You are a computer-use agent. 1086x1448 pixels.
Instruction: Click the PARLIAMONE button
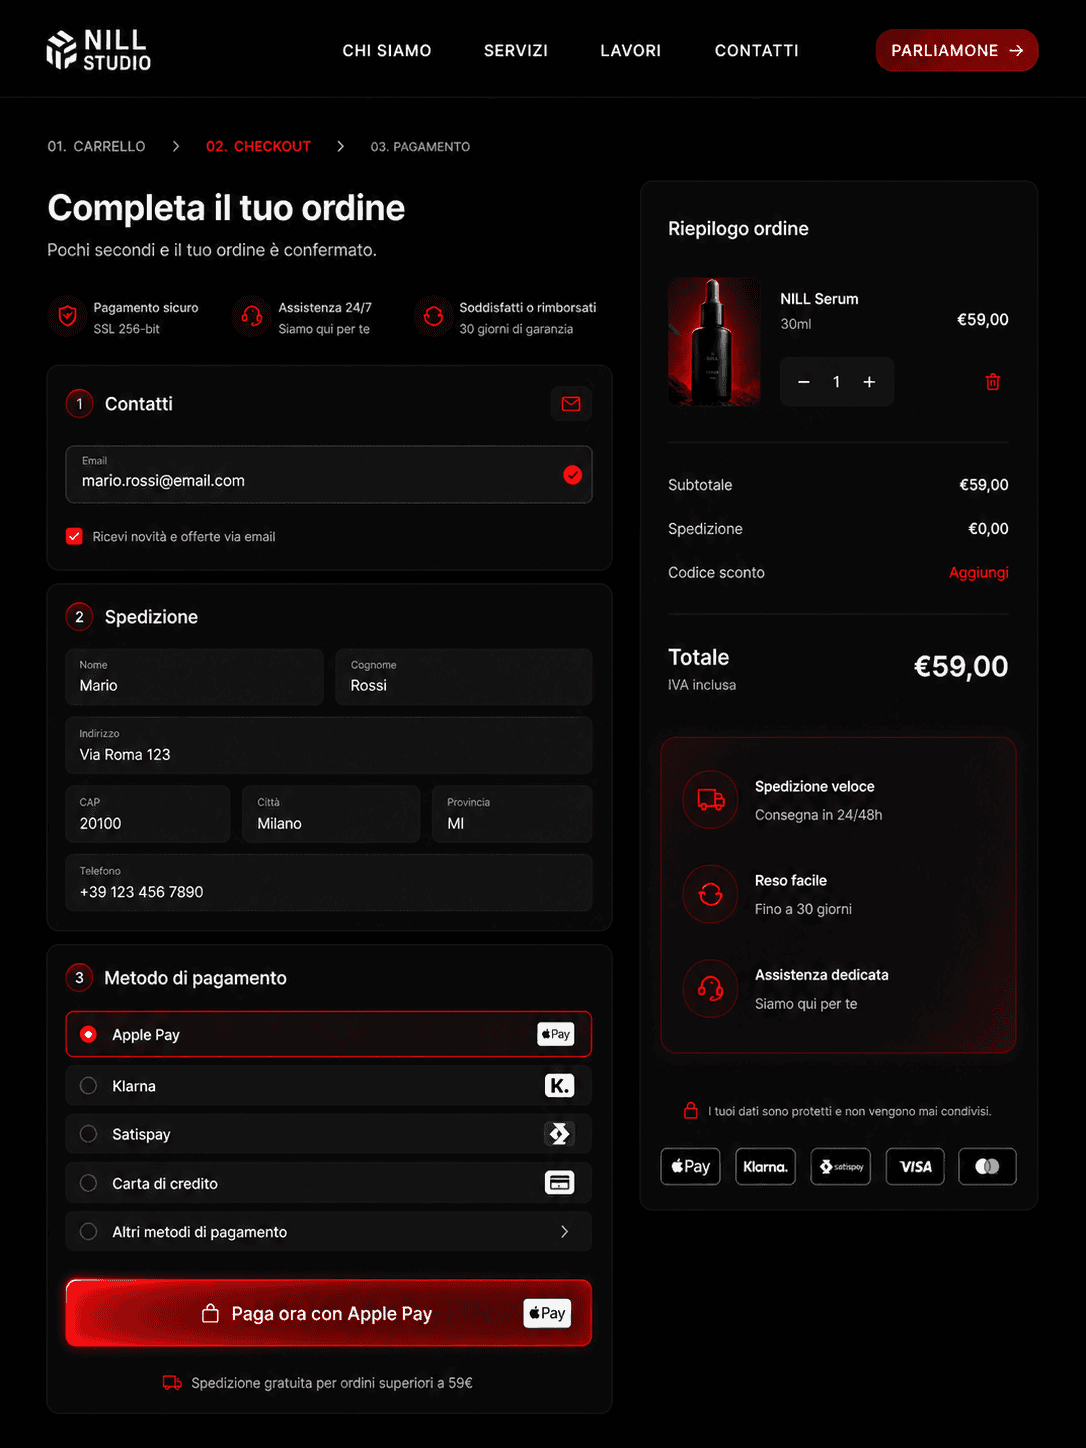pyautogui.click(x=957, y=51)
